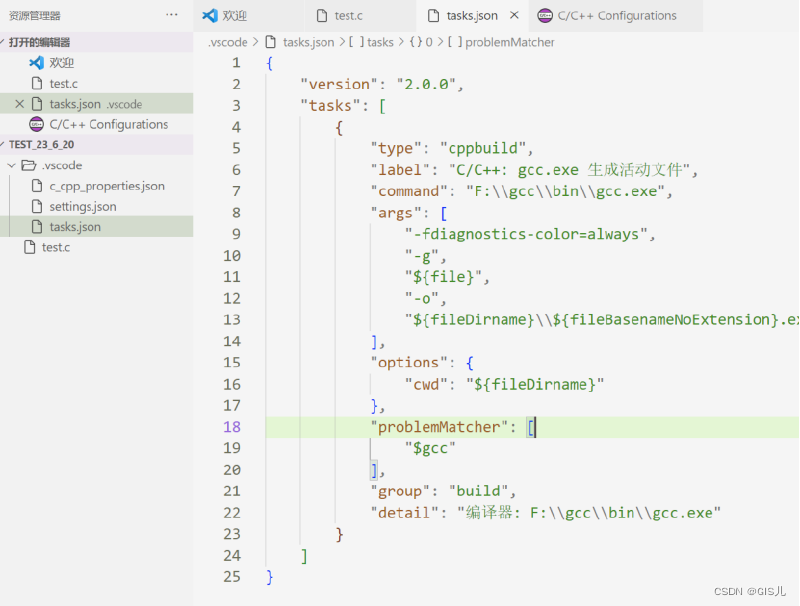Open test.c in project root tree
This screenshot has width=800, height=606.
(x=96, y=247)
